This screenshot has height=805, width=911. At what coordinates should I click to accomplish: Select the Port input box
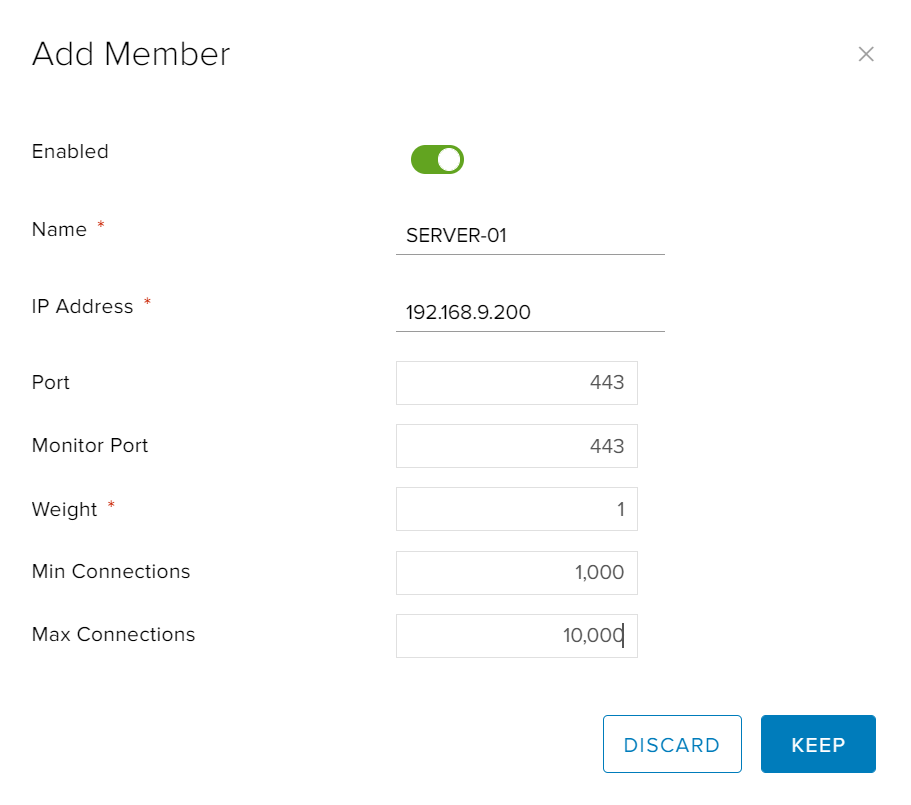[517, 383]
